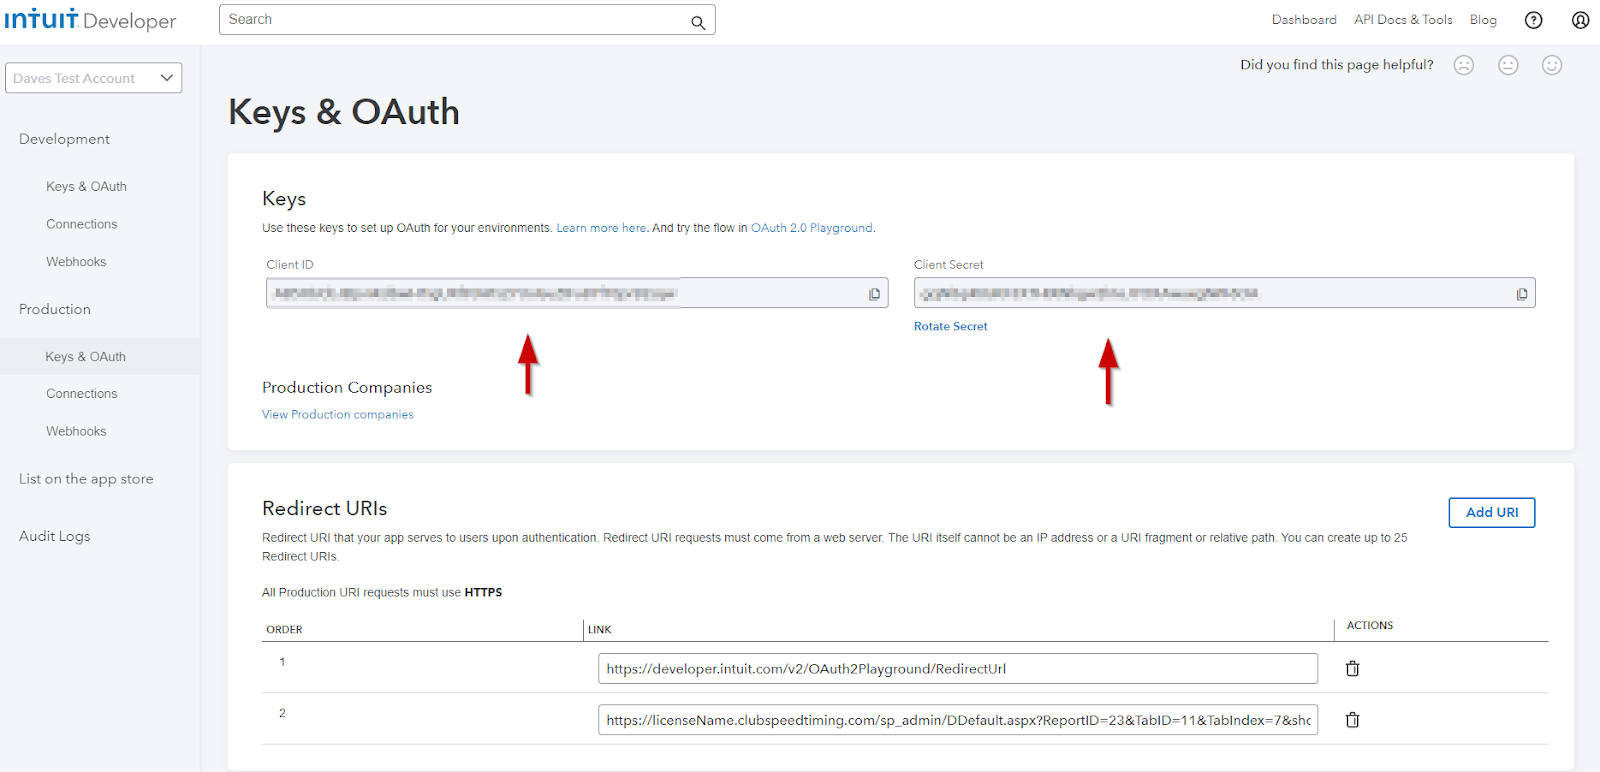Open Dashboard from top navigation
The width and height of the screenshot is (1600, 772).
point(1304,20)
